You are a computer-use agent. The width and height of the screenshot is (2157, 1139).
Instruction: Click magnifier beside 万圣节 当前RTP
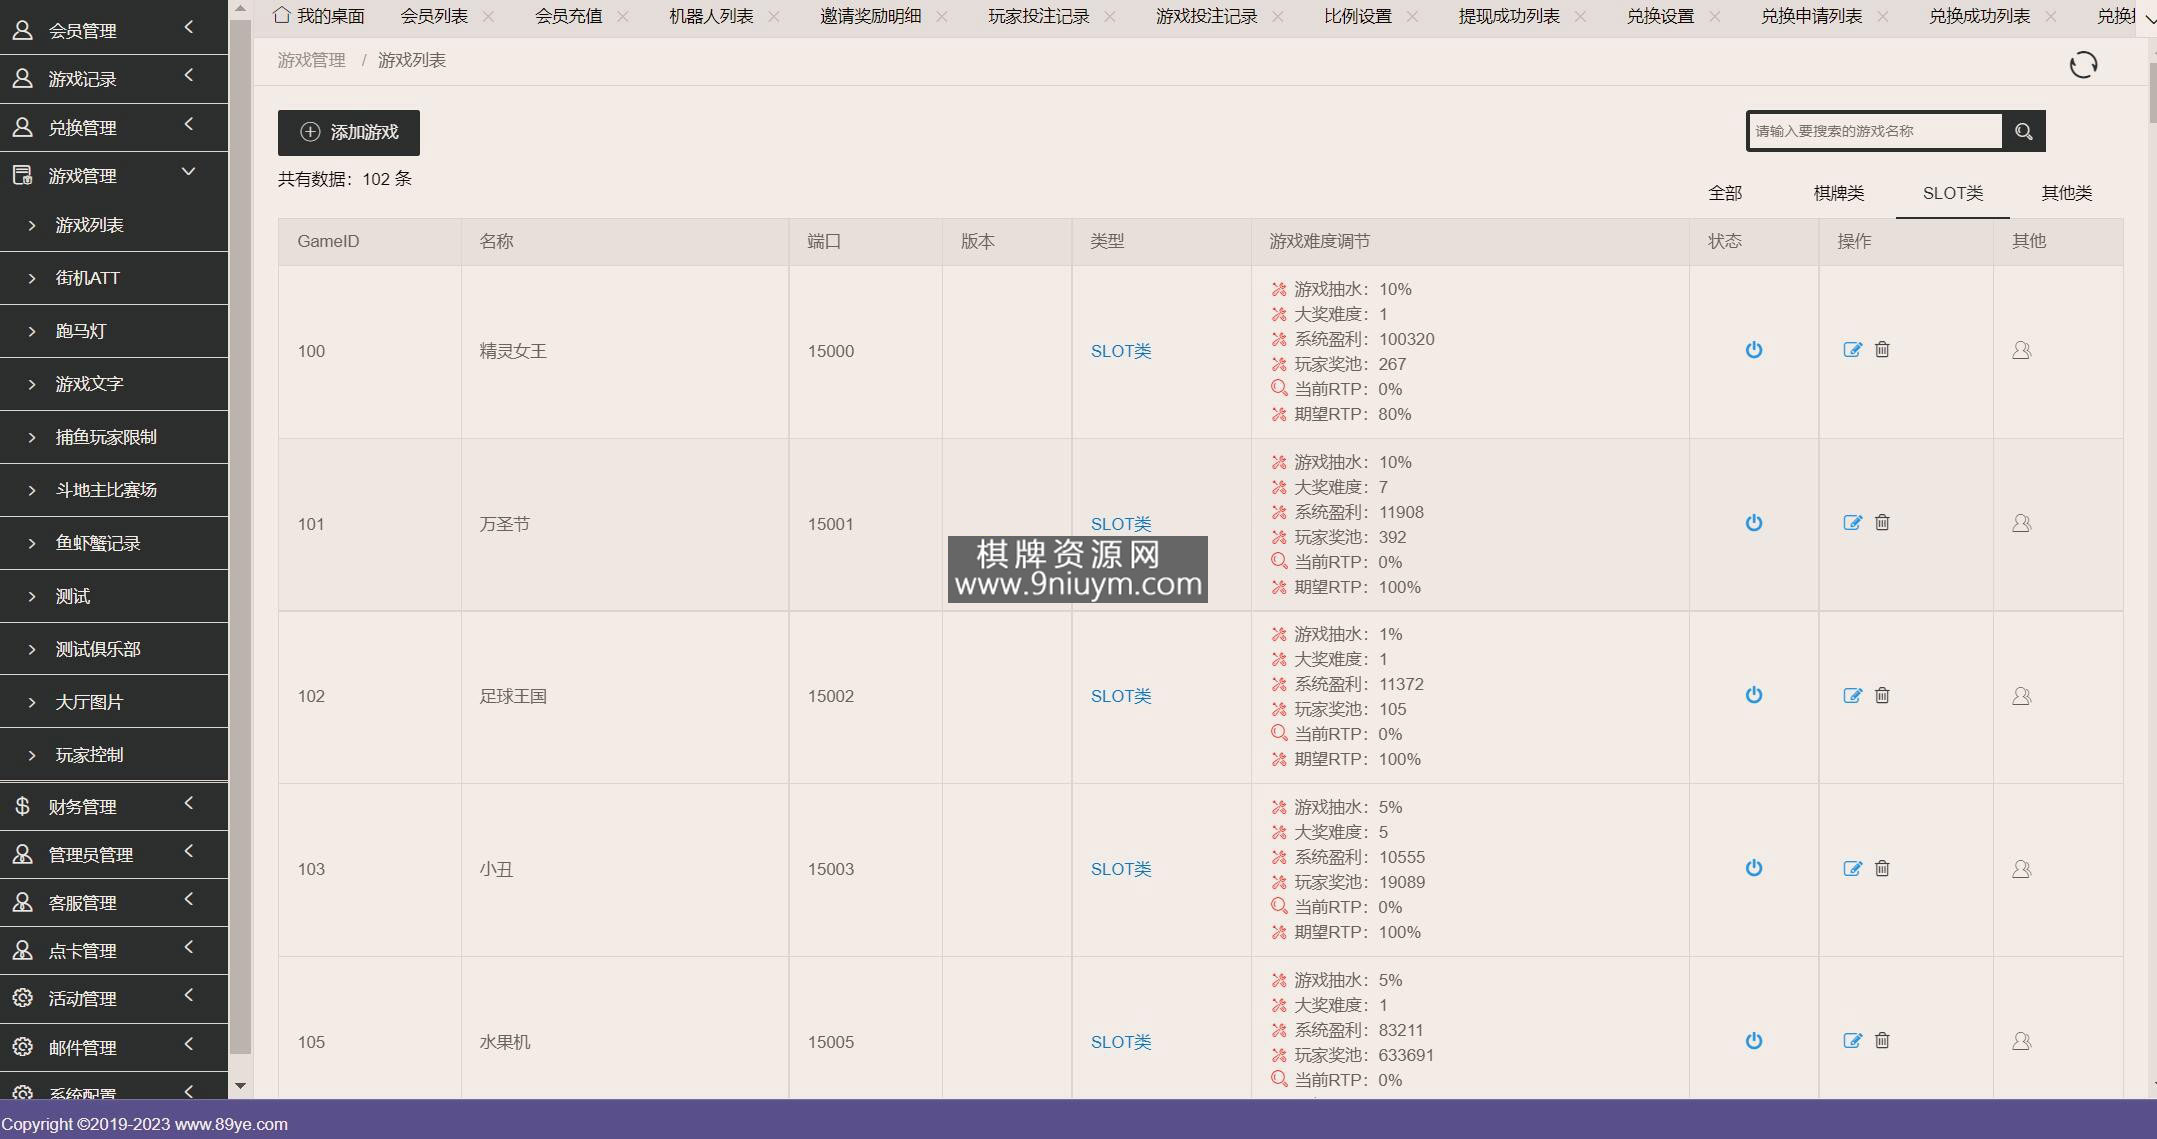point(1279,561)
